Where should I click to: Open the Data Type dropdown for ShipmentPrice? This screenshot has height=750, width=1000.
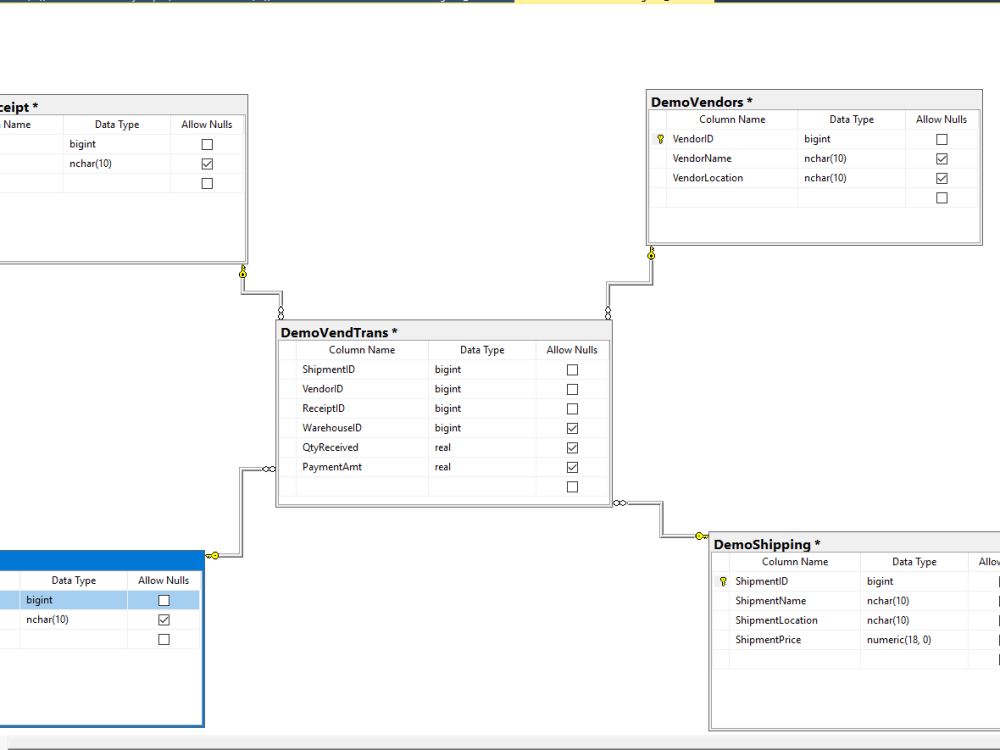pos(914,639)
